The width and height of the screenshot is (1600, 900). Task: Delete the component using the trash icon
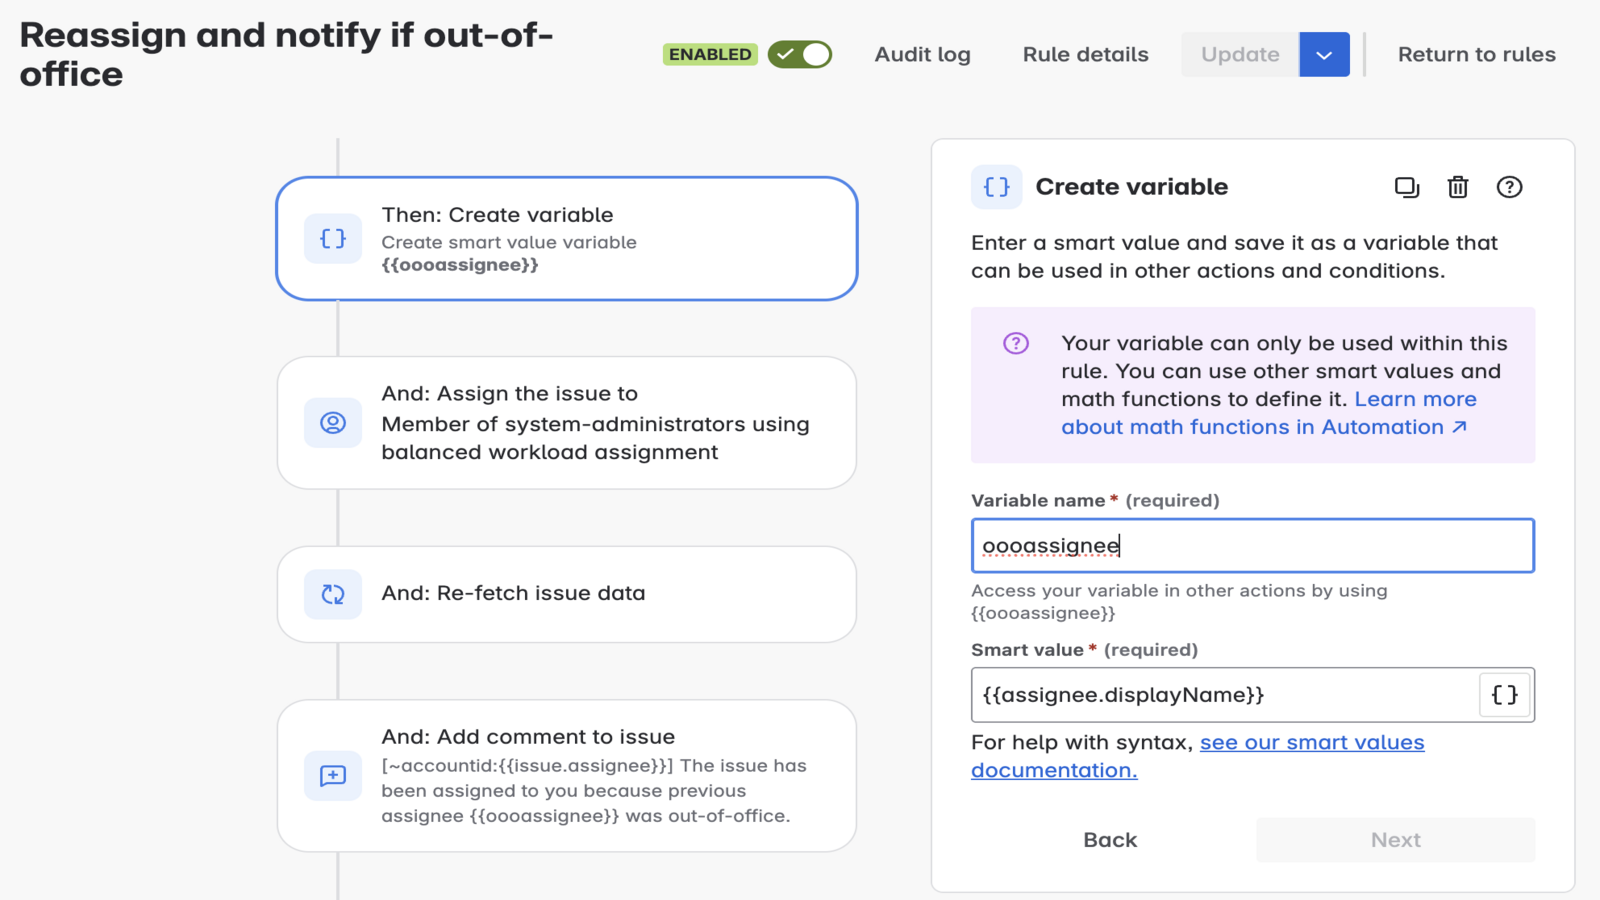[1457, 187]
